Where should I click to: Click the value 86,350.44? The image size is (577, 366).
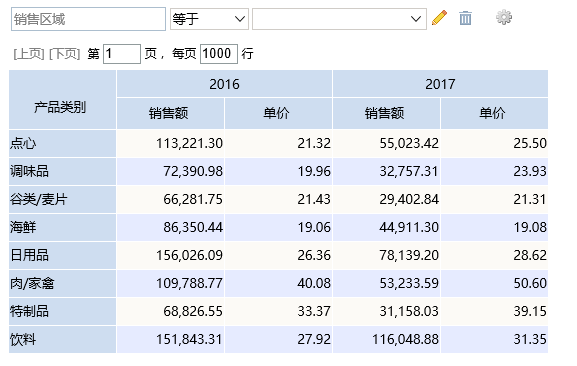193,227
